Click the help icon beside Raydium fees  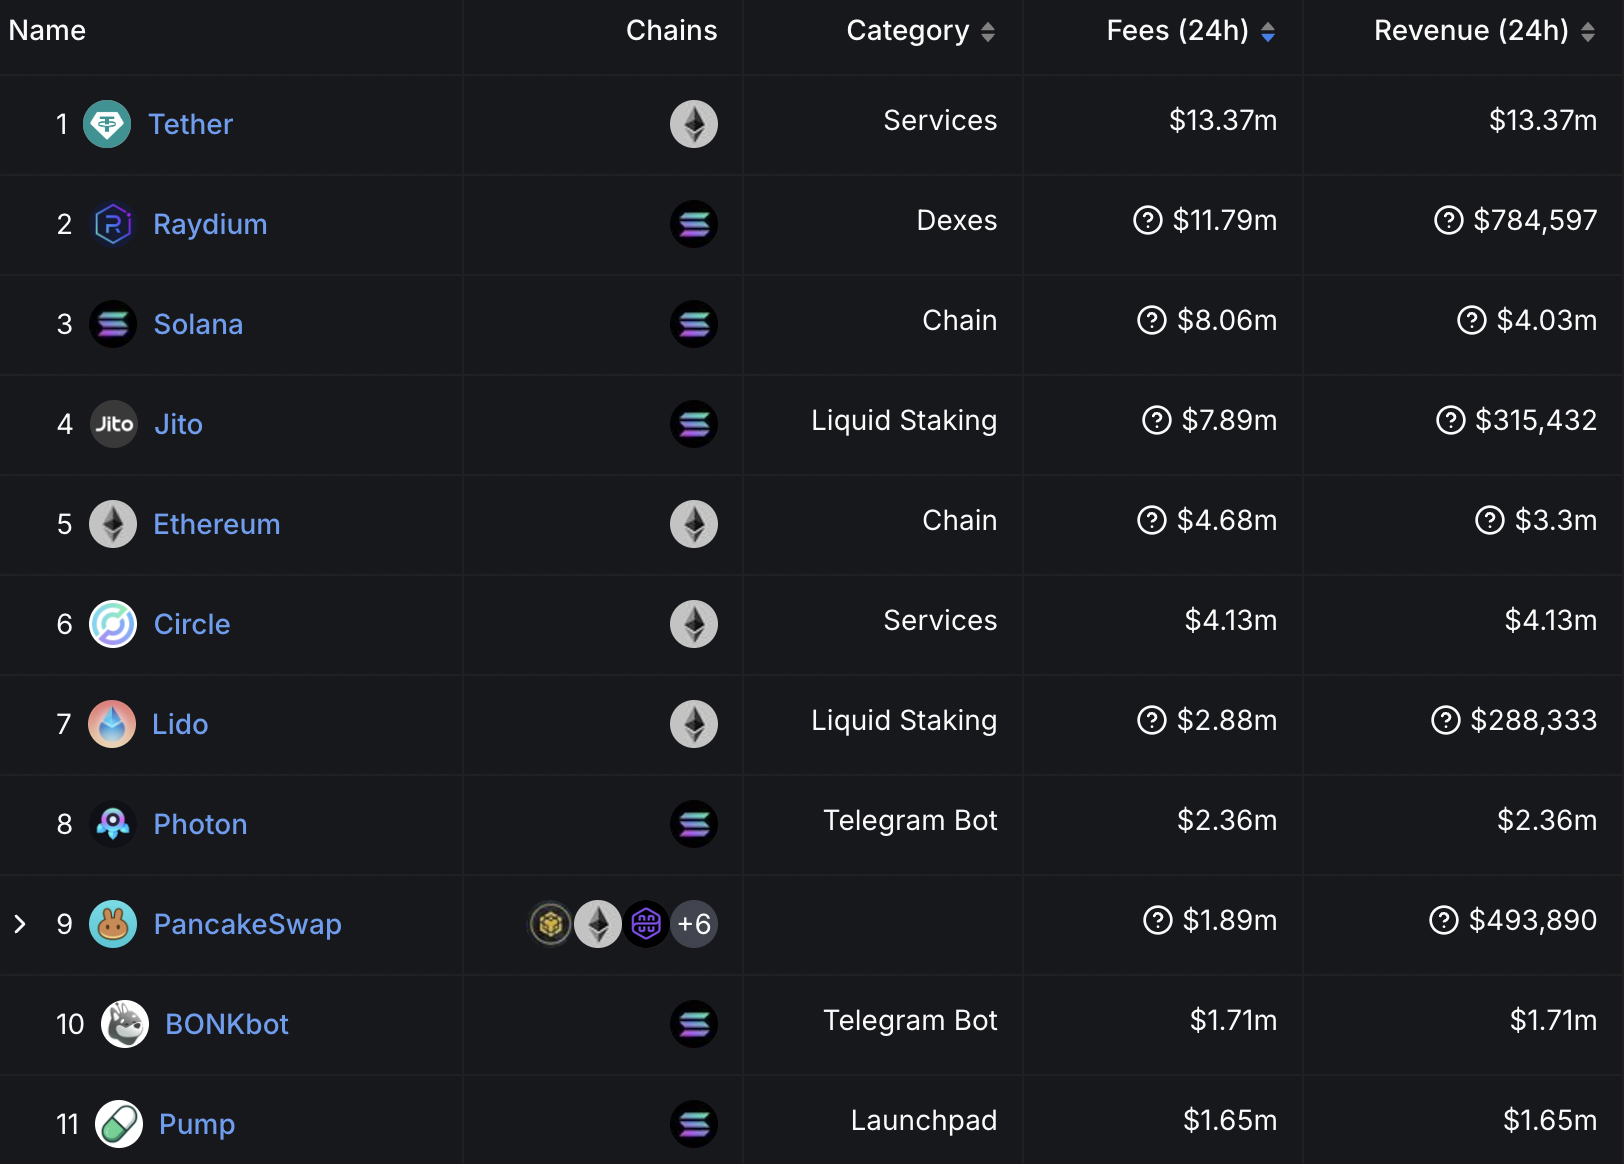(1147, 220)
